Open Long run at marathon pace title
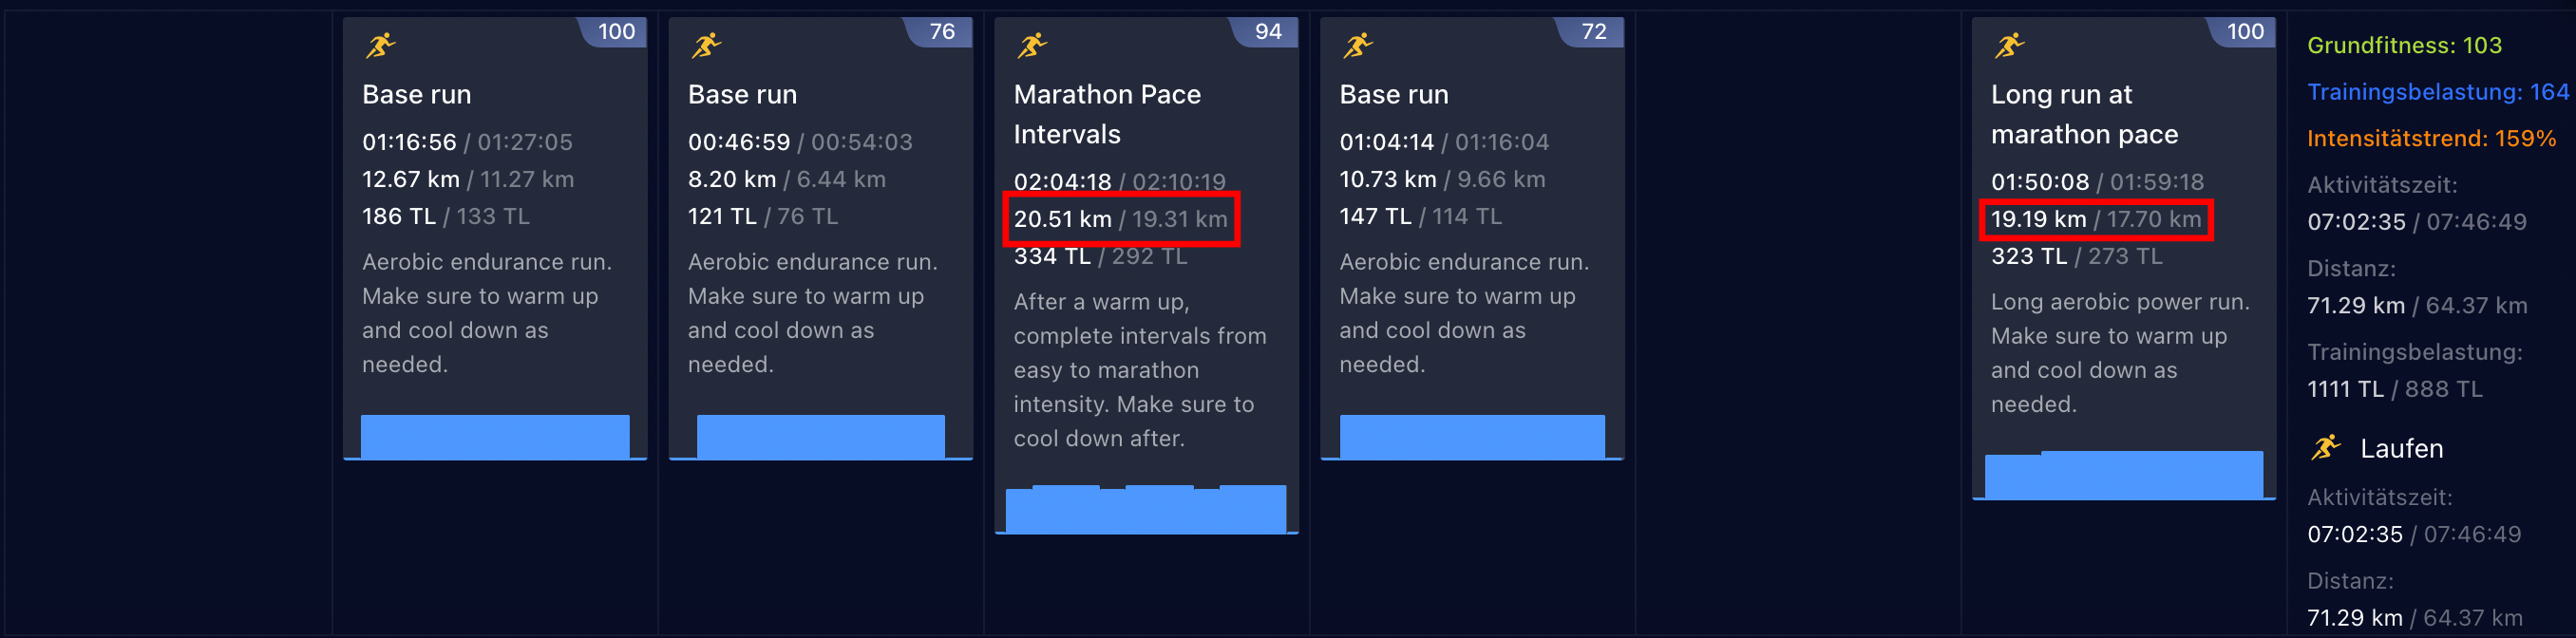The height and width of the screenshot is (638, 2576). click(x=2084, y=114)
